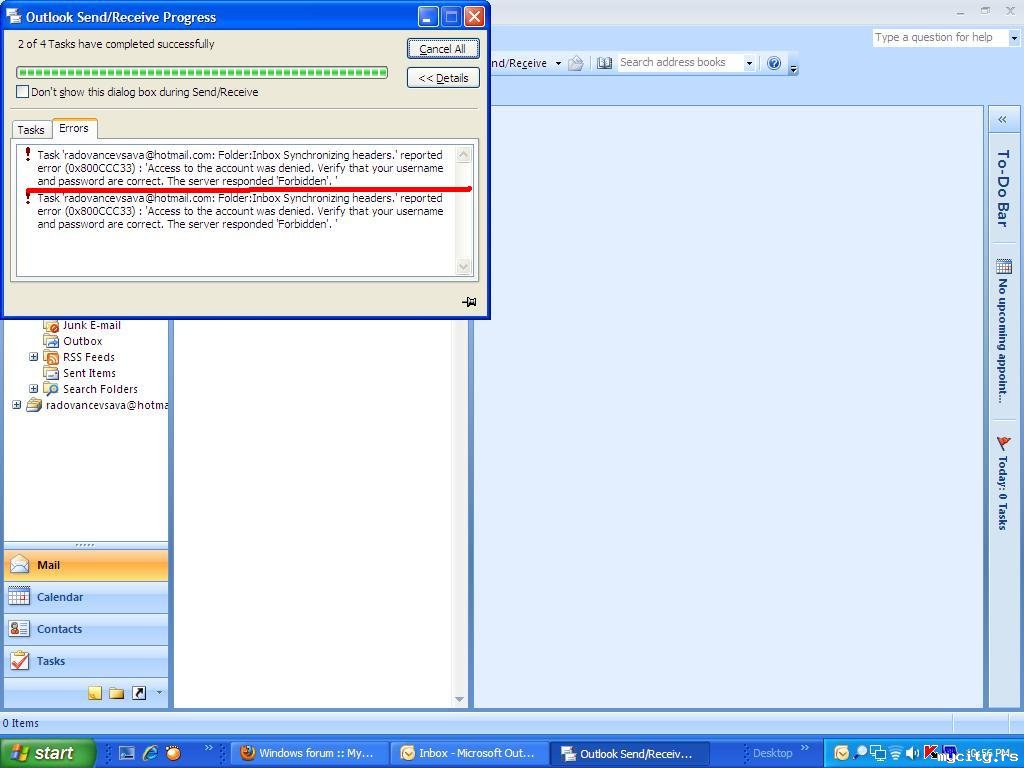Image resolution: width=1024 pixels, height=768 pixels.
Task: Click the Send/Receive progress bar
Action: point(202,72)
